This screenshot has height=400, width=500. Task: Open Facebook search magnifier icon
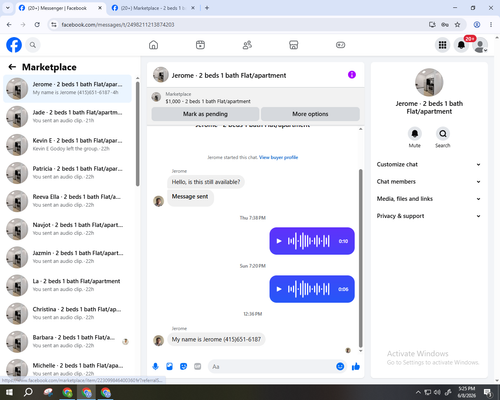tap(33, 45)
